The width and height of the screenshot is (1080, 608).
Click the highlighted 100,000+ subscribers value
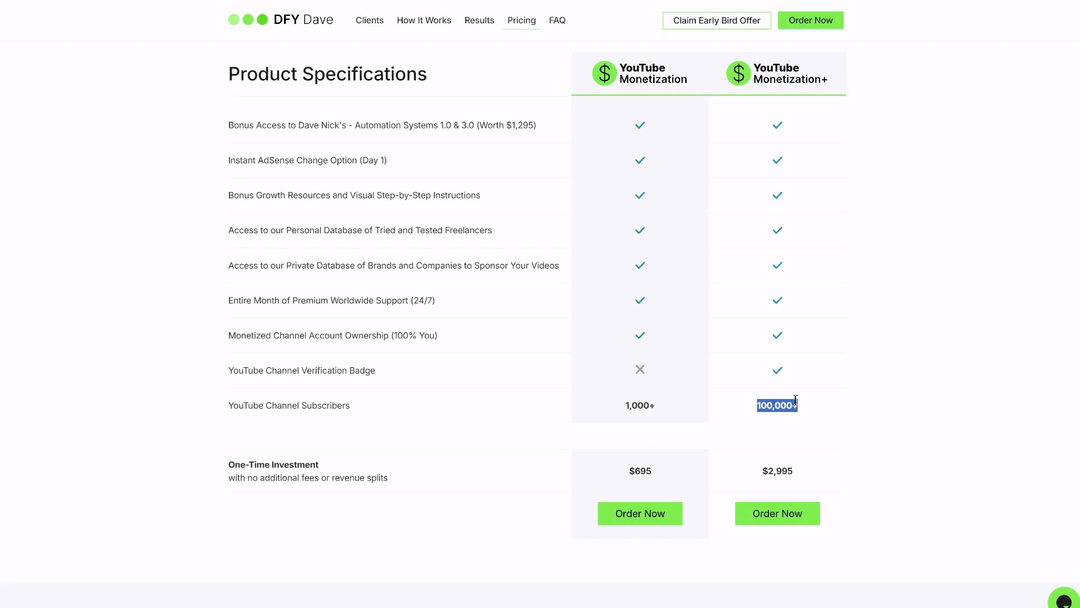point(777,406)
